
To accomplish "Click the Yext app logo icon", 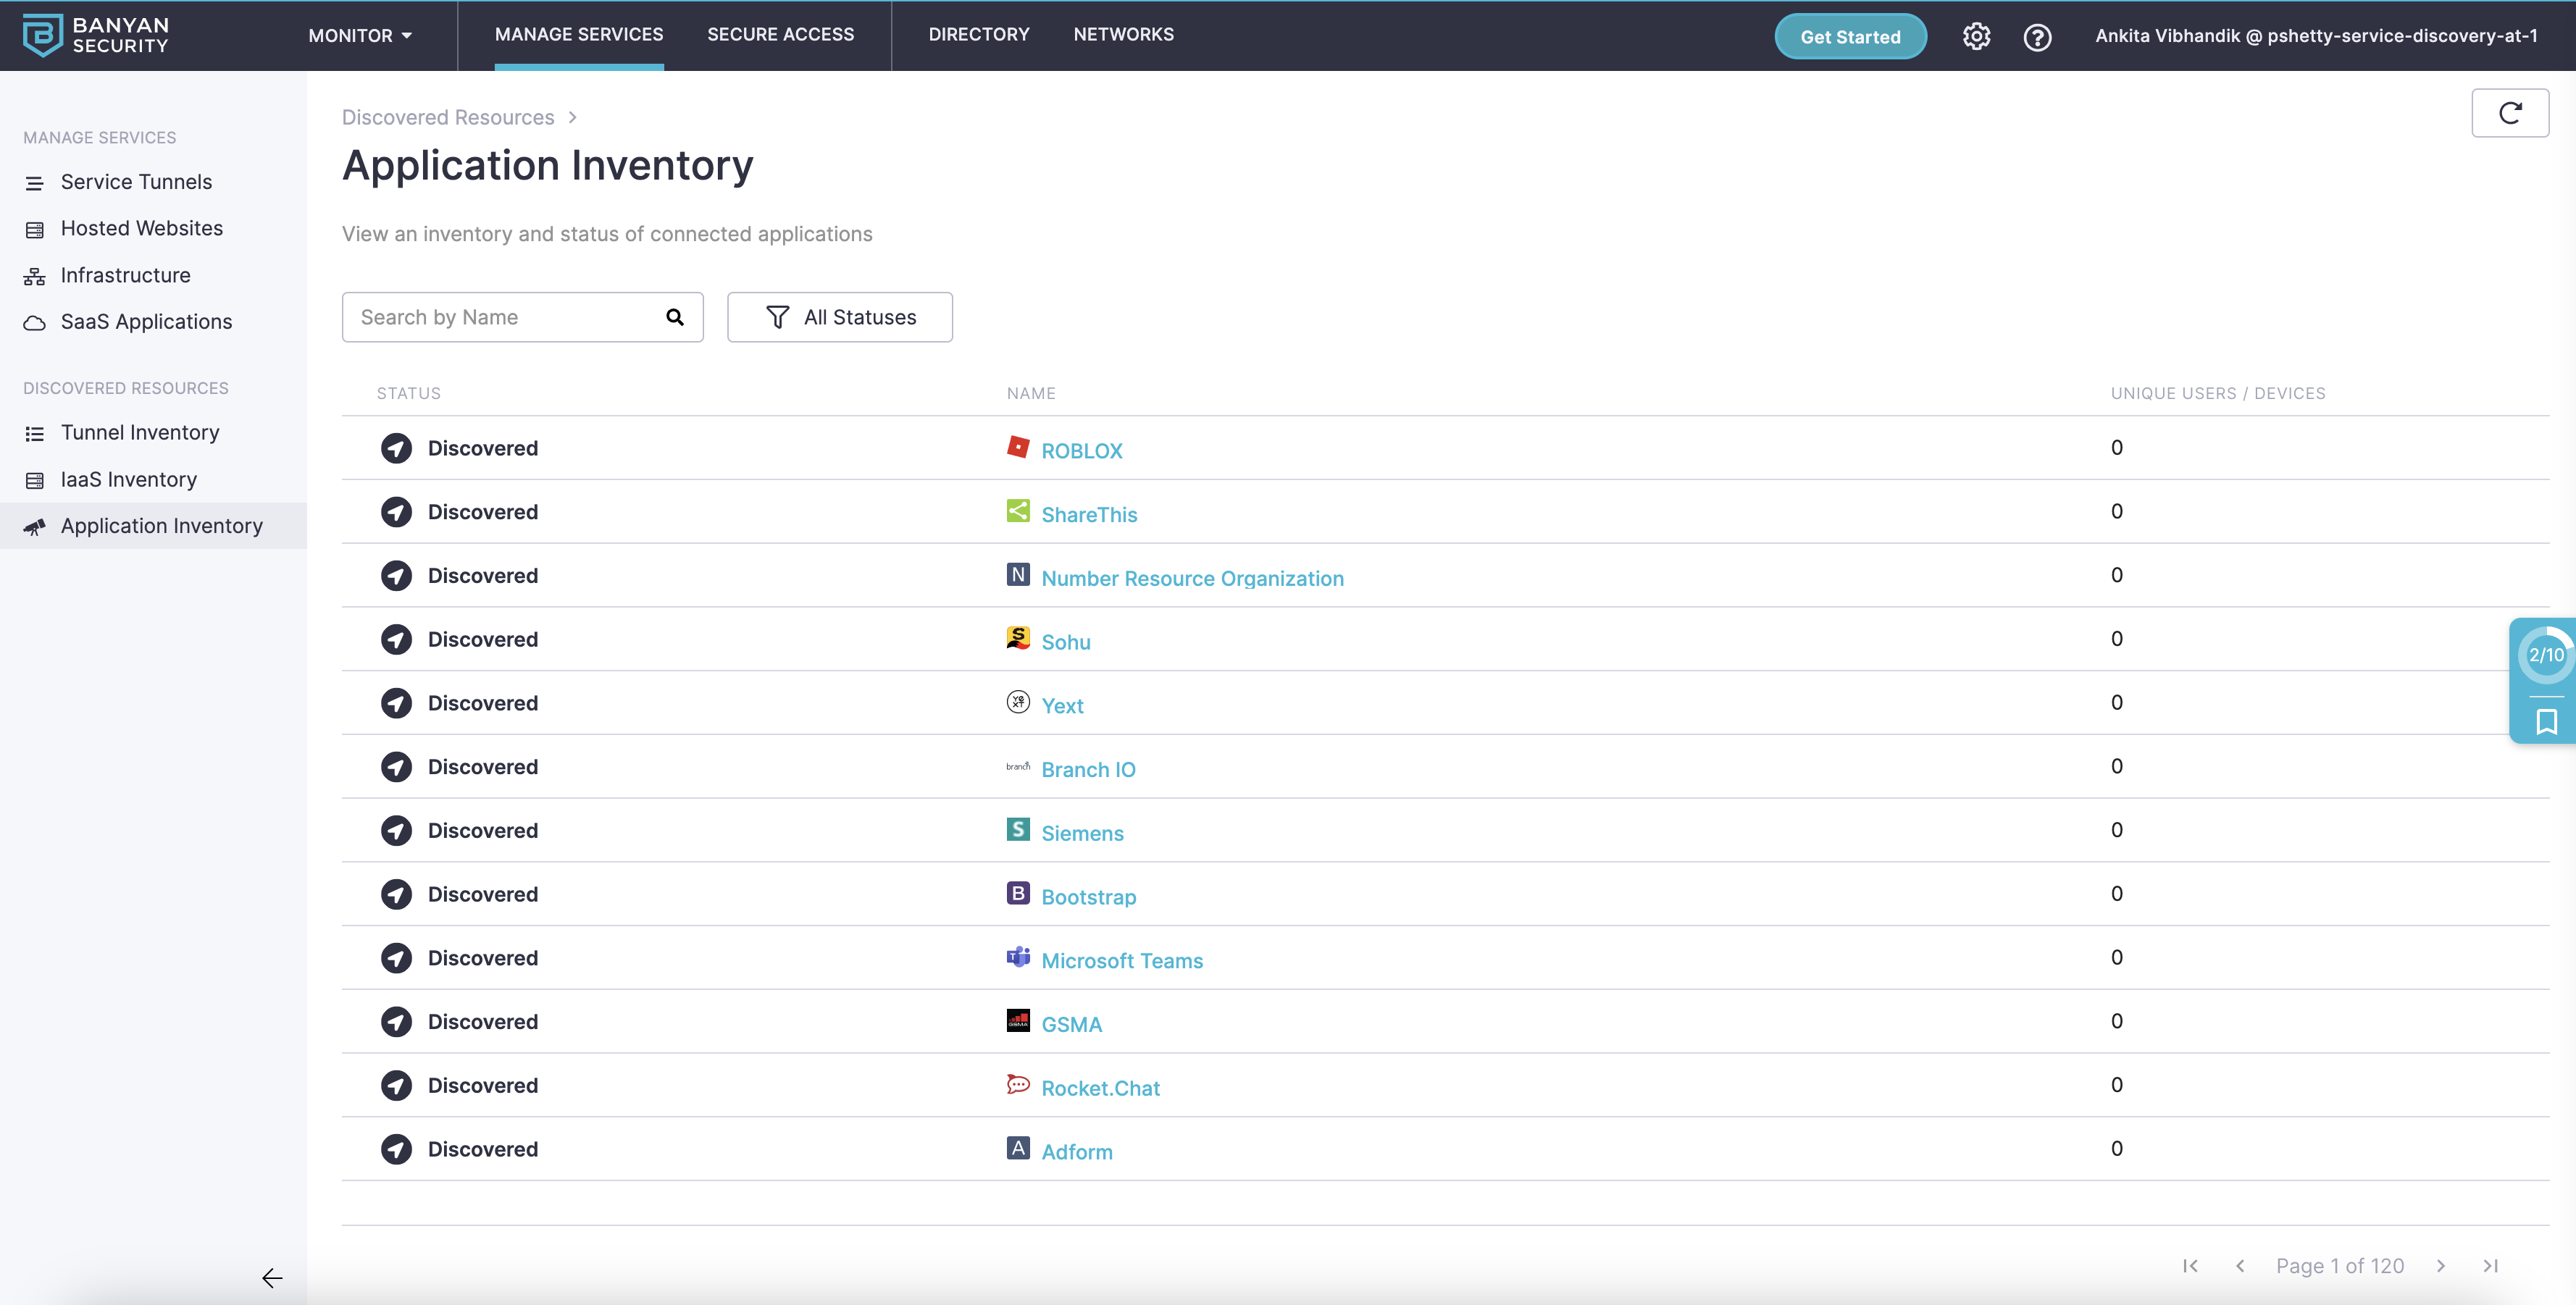I will 1018,701.
